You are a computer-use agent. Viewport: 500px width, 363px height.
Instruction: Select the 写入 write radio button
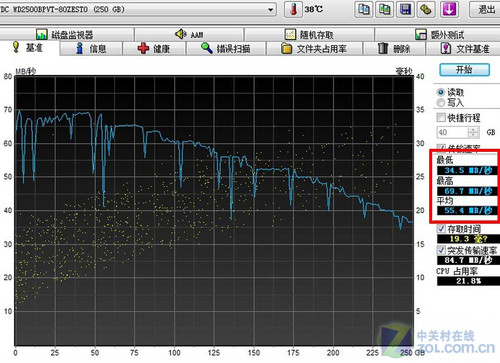(441, 103)
